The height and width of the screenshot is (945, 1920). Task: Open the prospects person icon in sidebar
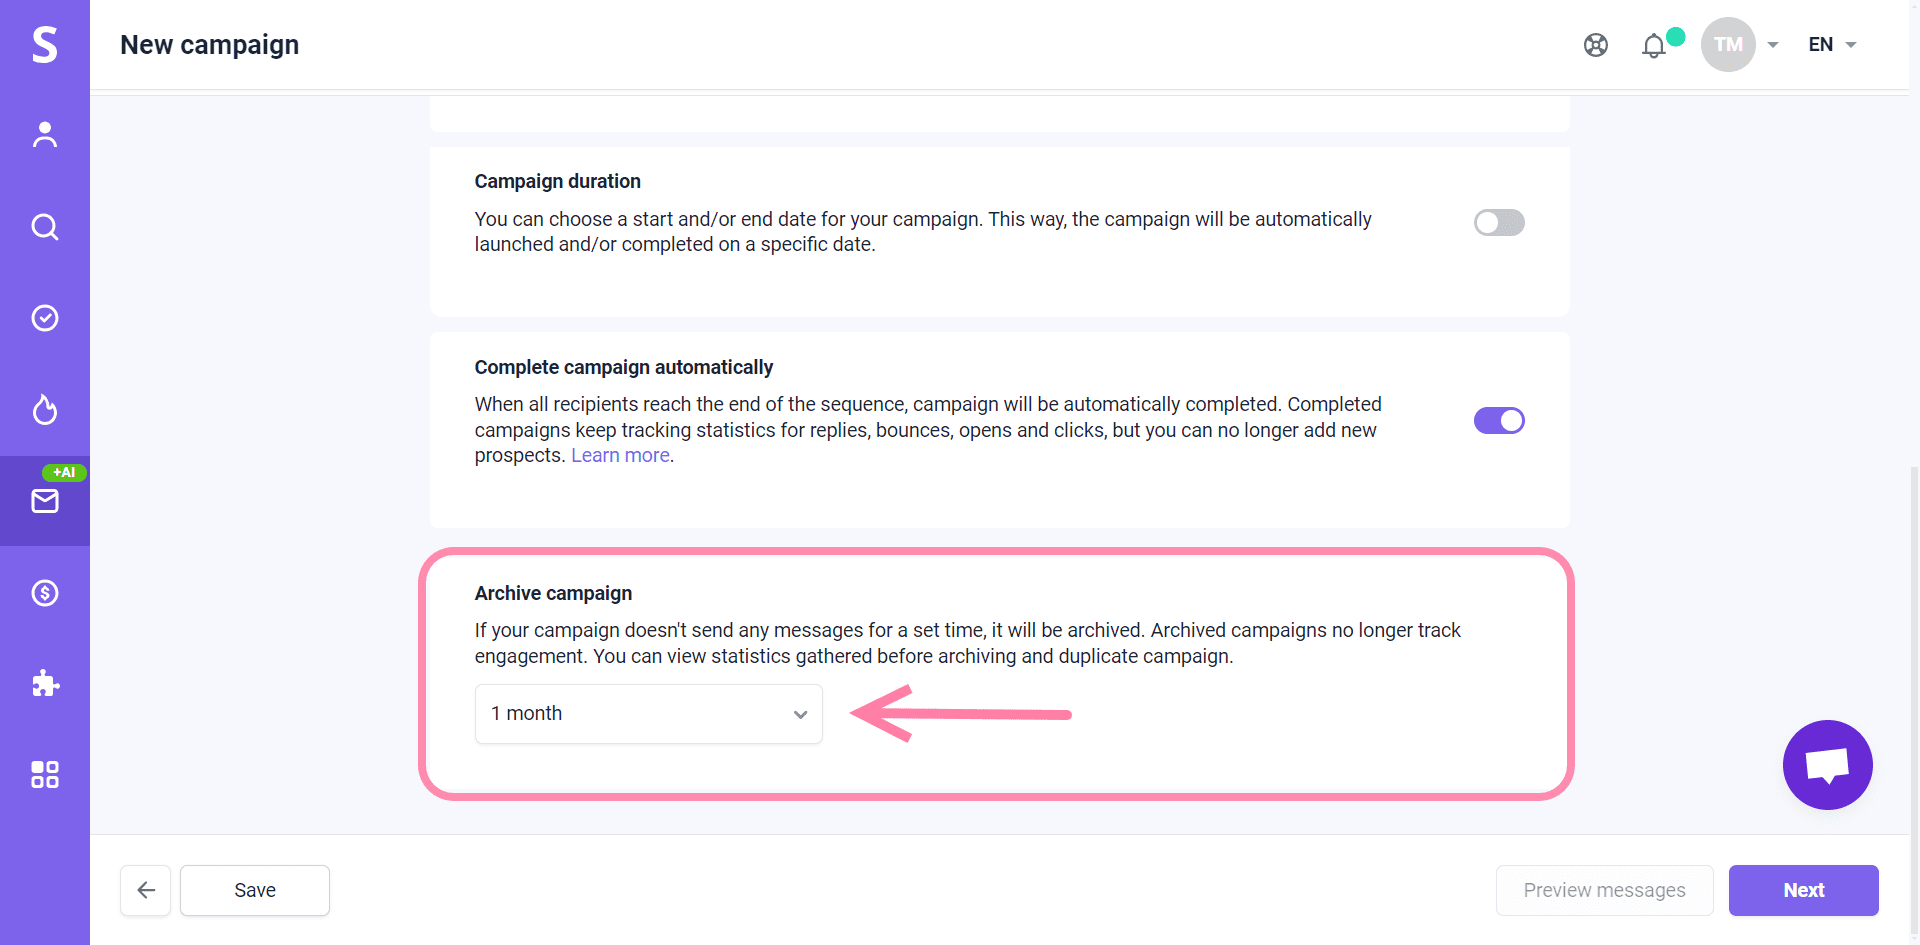[45, 135]
